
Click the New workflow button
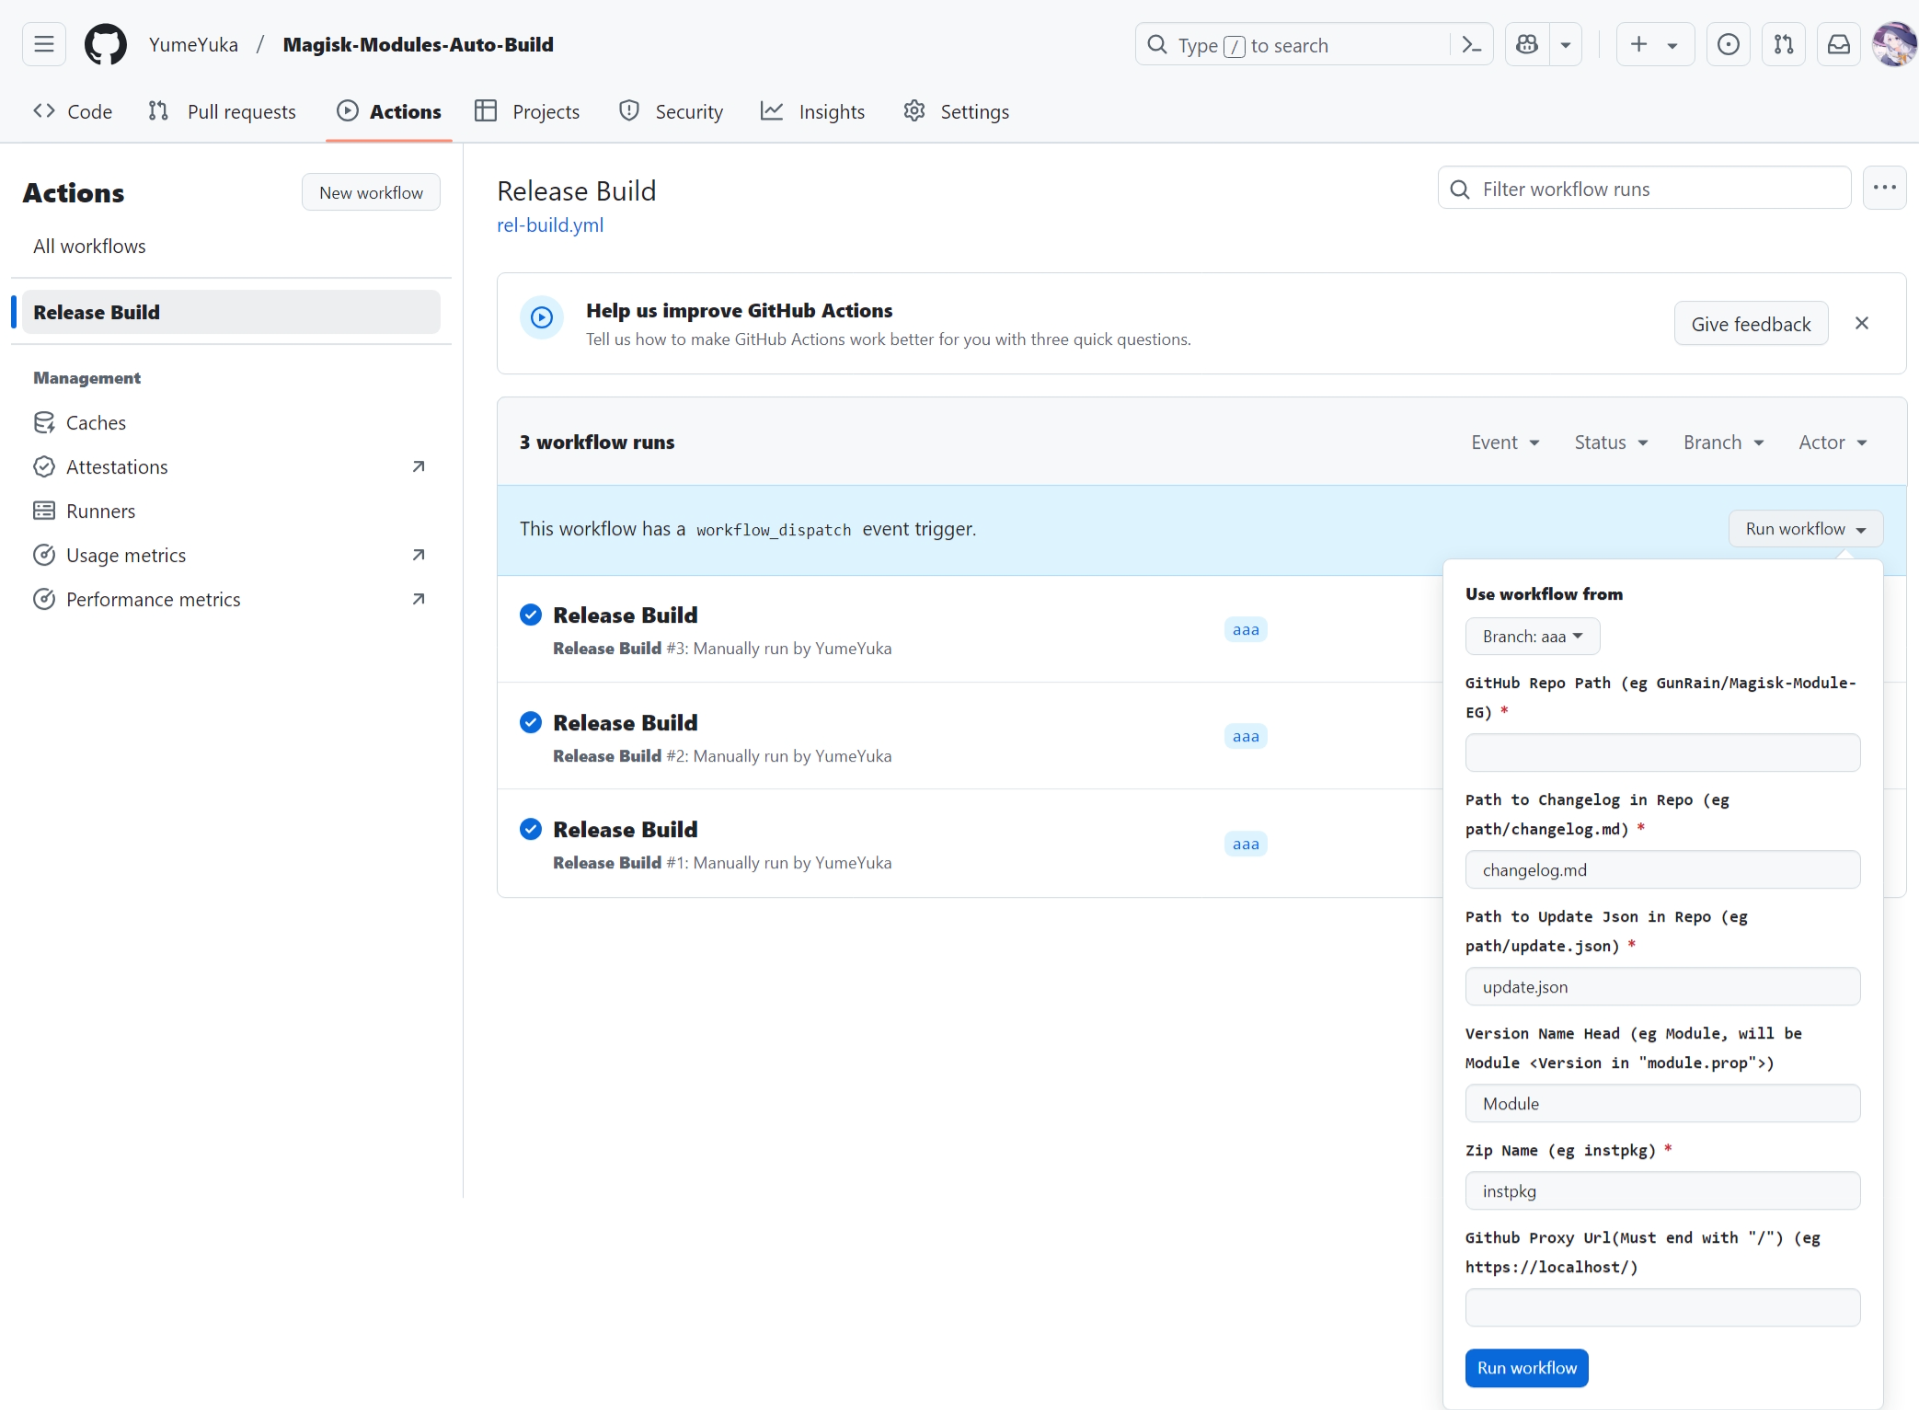[371, 193]
